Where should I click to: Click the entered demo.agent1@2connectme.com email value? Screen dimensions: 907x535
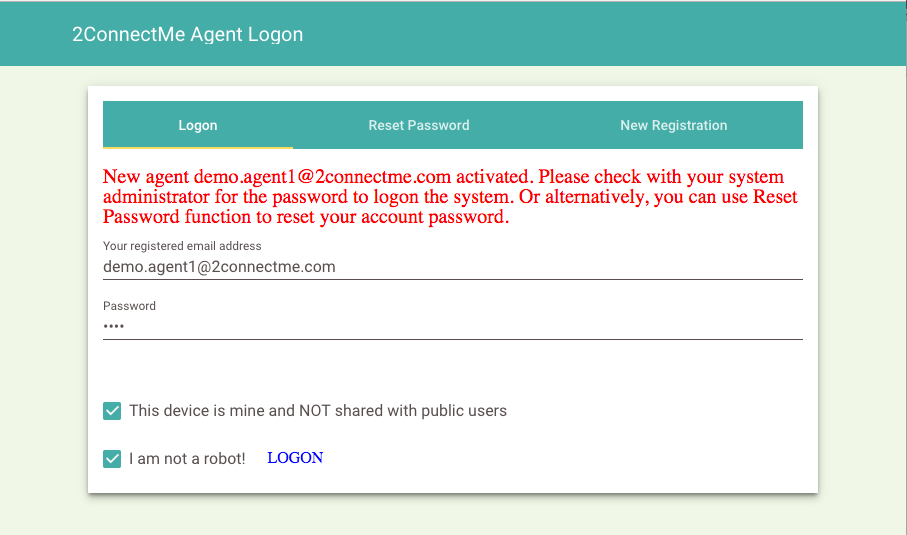[x=219, y=267]
